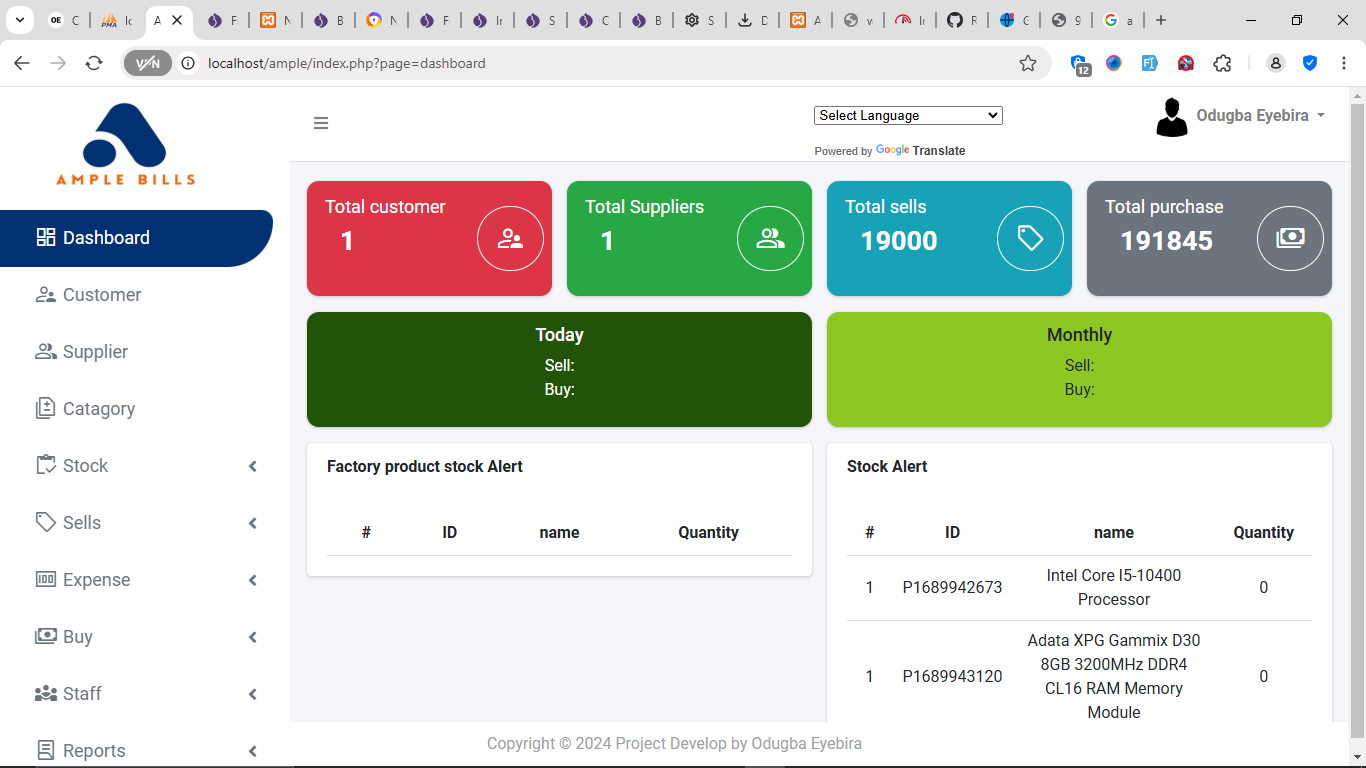Open the Supplier sidebar menu item
Image resolution: width=1366 pixels, height=768 pixels.
pyautogui.click(x=95, y=352)
